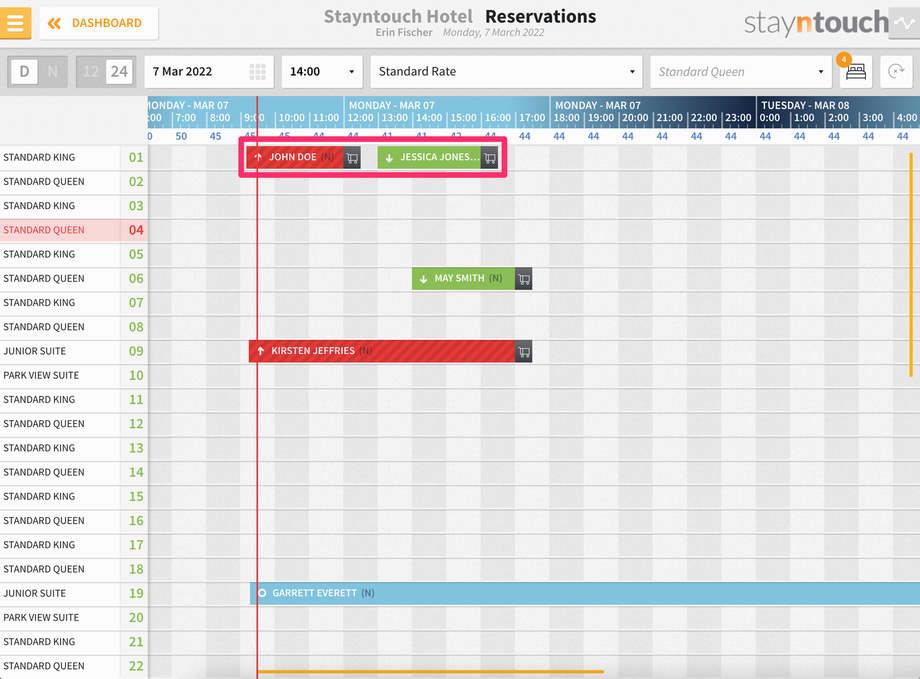This screenshot has height=679, width=920.
Task: Click the departure arrow on John Doe block
Action: coord(258,157)
